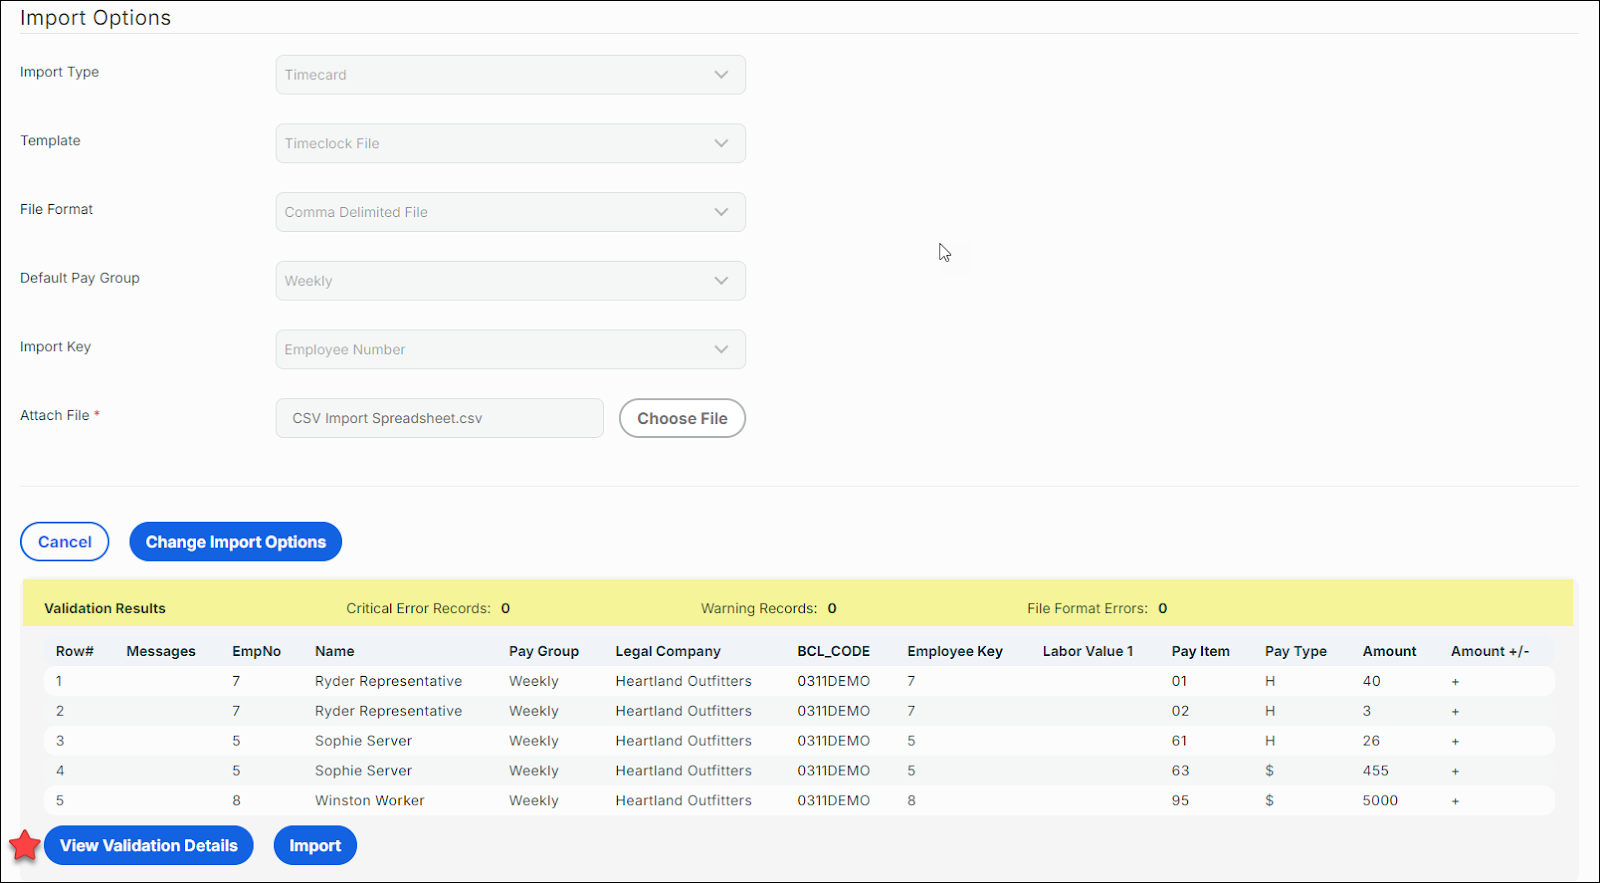
Task: Expand the Template dropdown
Action: [x=510, y=143]
